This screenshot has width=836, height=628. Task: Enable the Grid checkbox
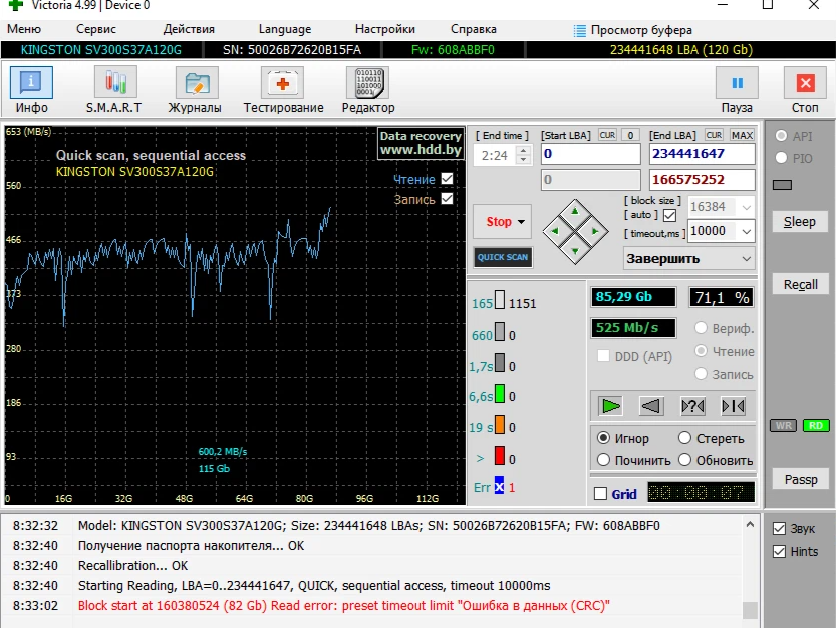600,494
